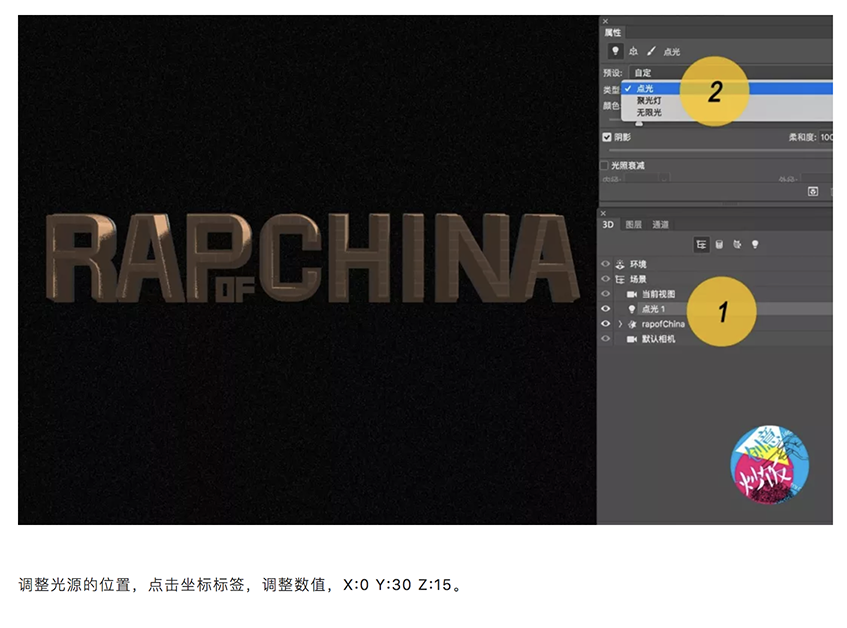Click the 环境 environment icon
This screenshot has height=628, width=847.
pos(620,264)
